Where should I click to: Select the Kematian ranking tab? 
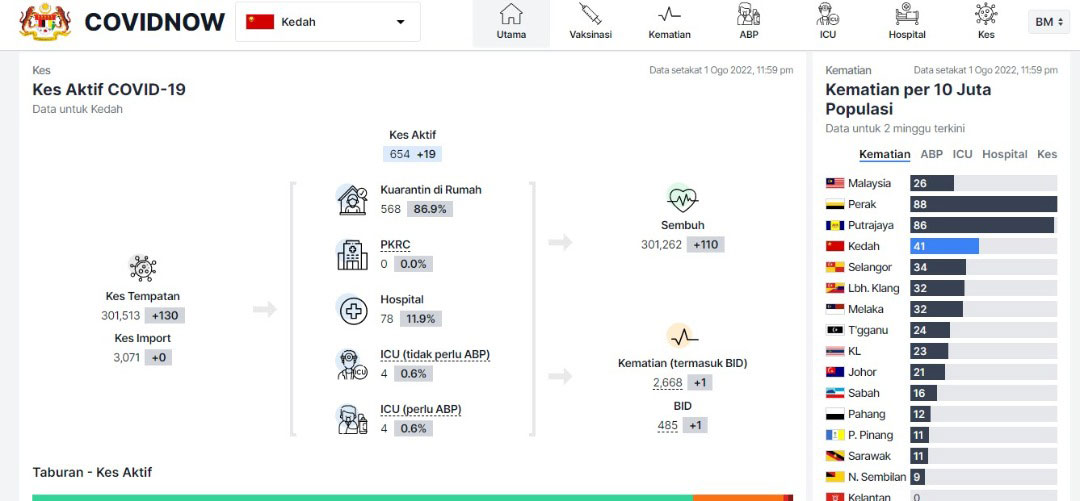point(884,154)
